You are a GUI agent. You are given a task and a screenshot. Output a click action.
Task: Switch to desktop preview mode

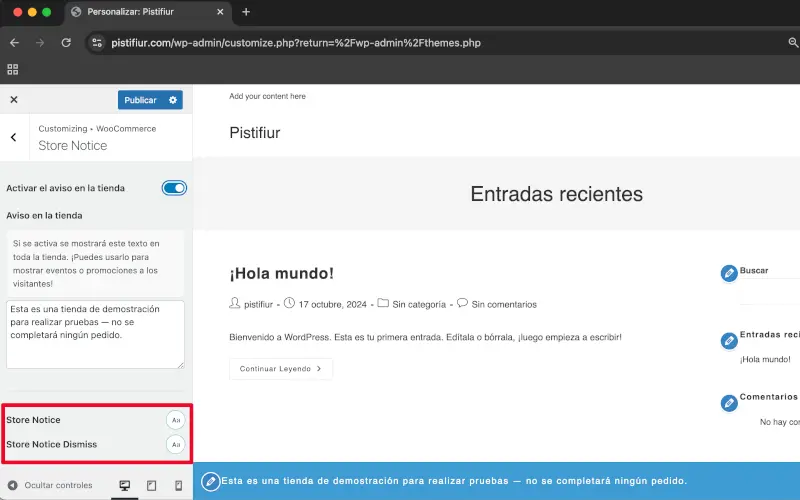pos(124,485)
